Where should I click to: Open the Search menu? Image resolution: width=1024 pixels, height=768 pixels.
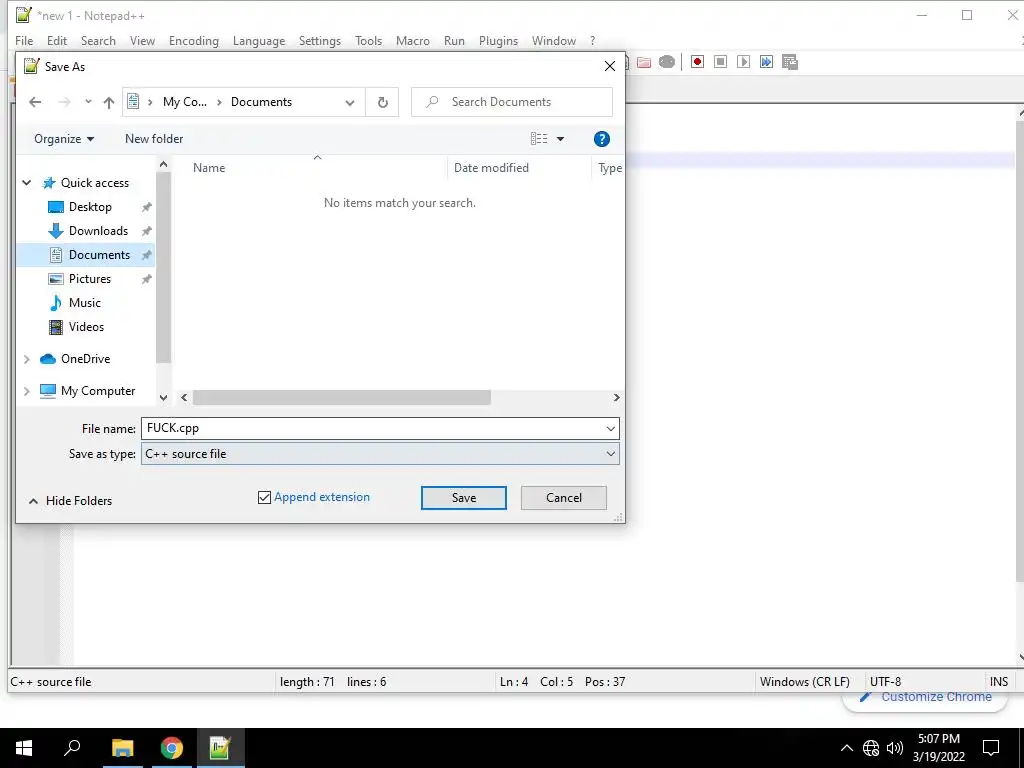coord(98,40)
